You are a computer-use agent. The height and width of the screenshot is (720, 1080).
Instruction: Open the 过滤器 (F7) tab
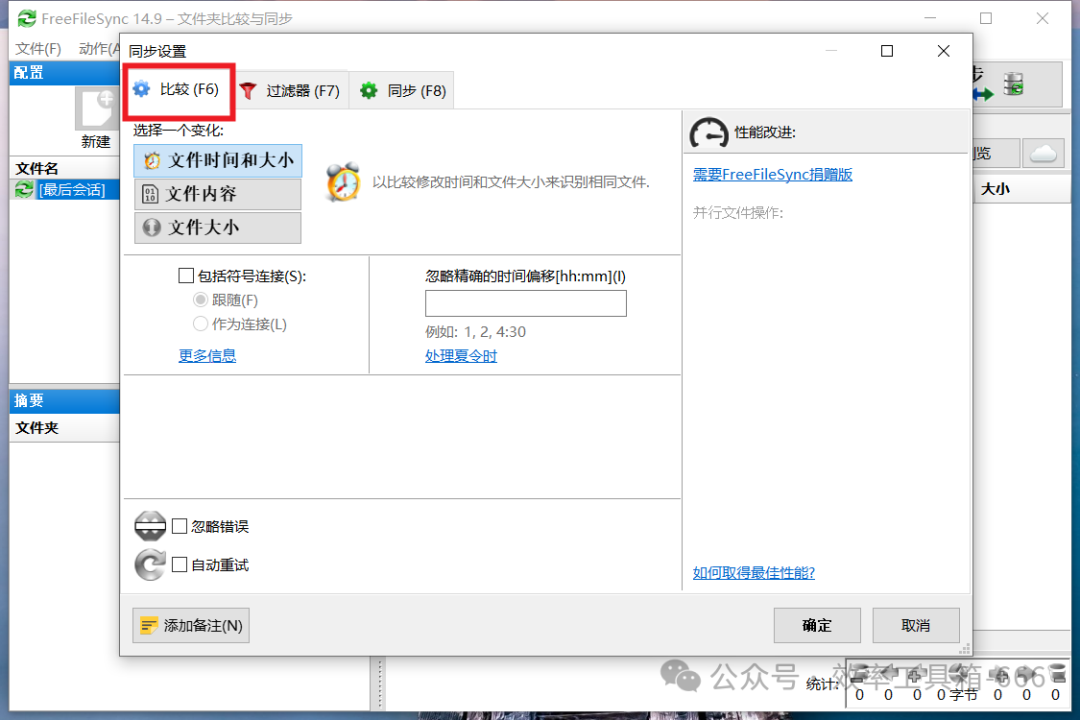[x=291, y=90]
